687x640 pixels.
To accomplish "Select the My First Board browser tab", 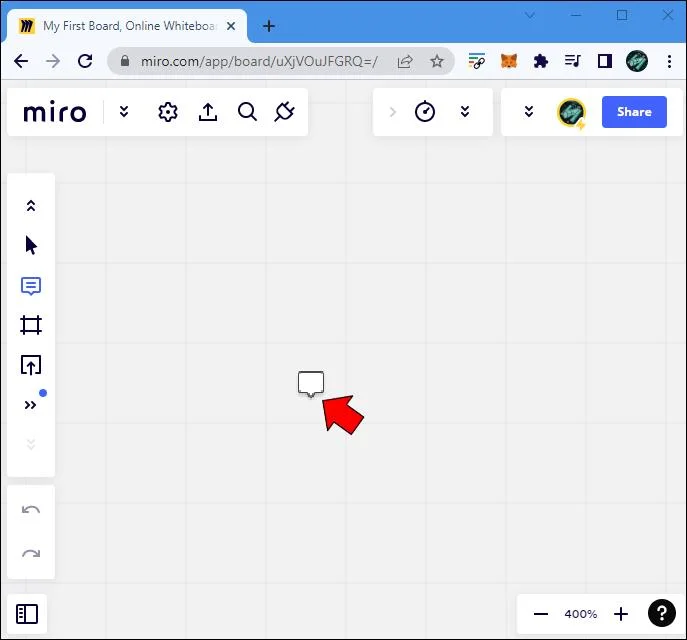I will (x=127, y=26).
